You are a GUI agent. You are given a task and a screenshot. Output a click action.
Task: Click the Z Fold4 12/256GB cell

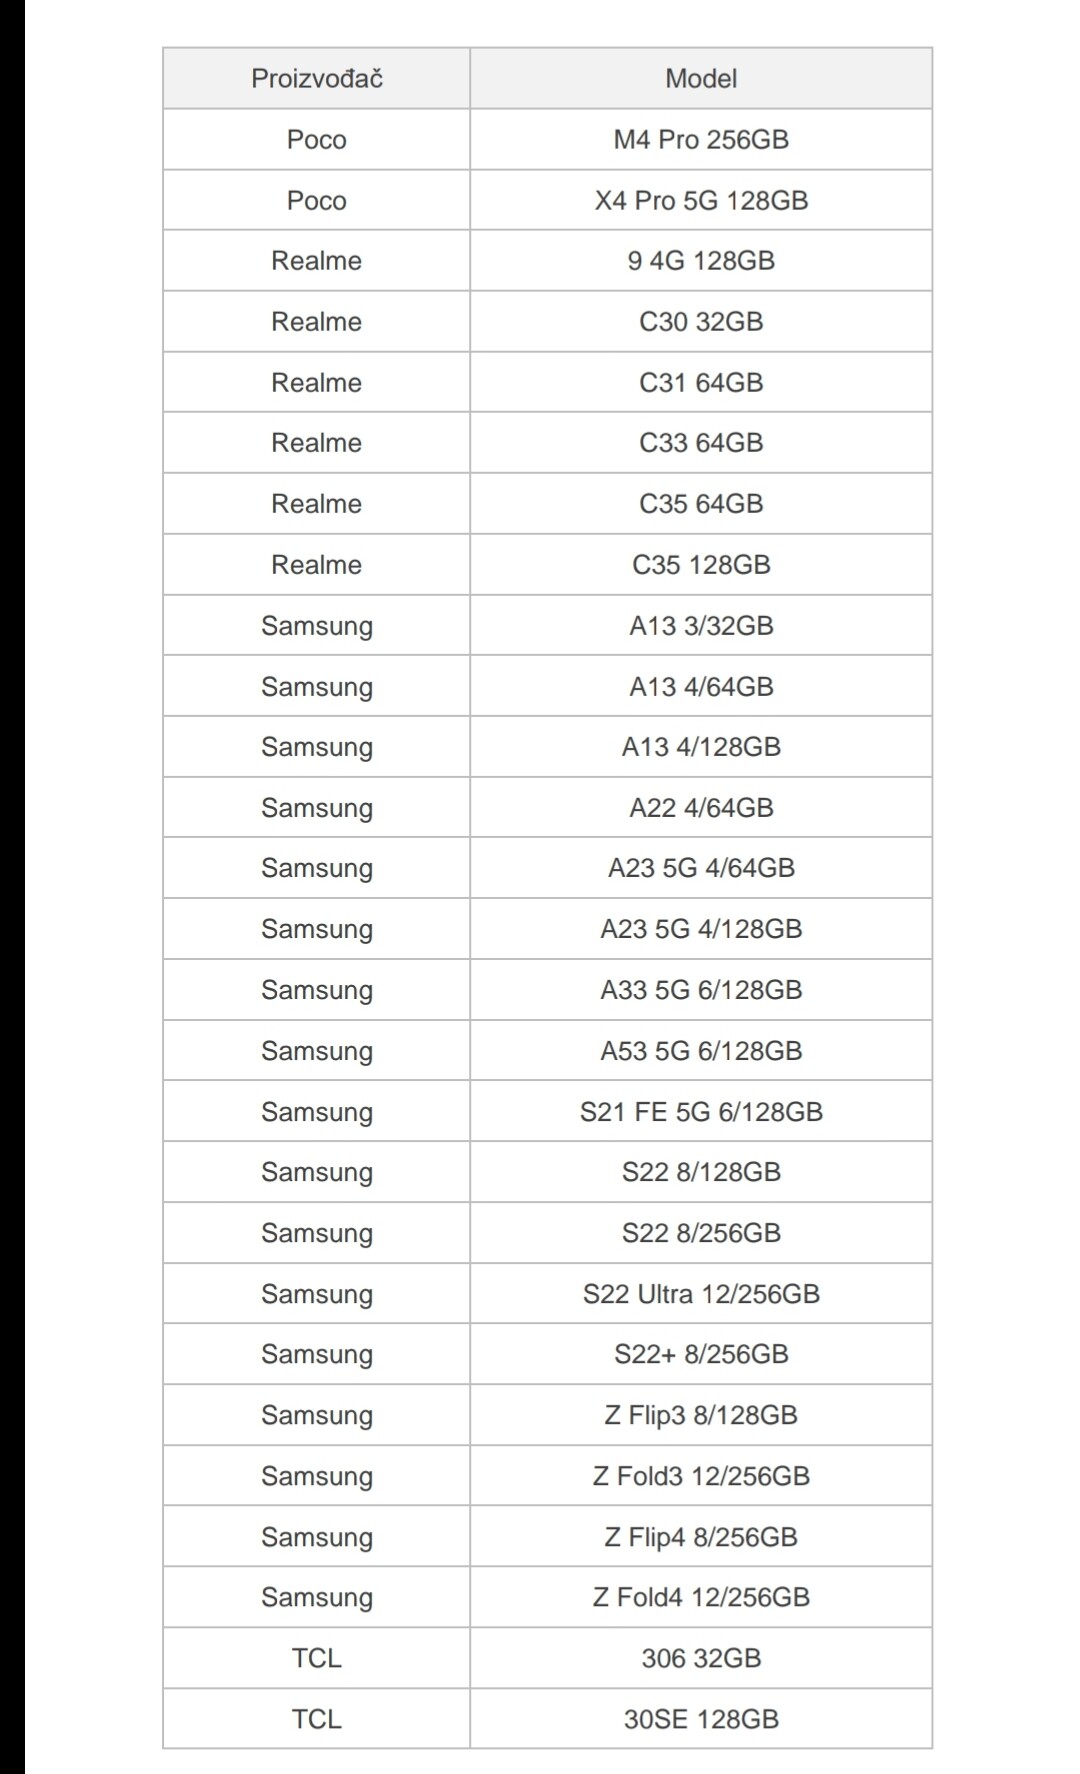click(701, 1597)
